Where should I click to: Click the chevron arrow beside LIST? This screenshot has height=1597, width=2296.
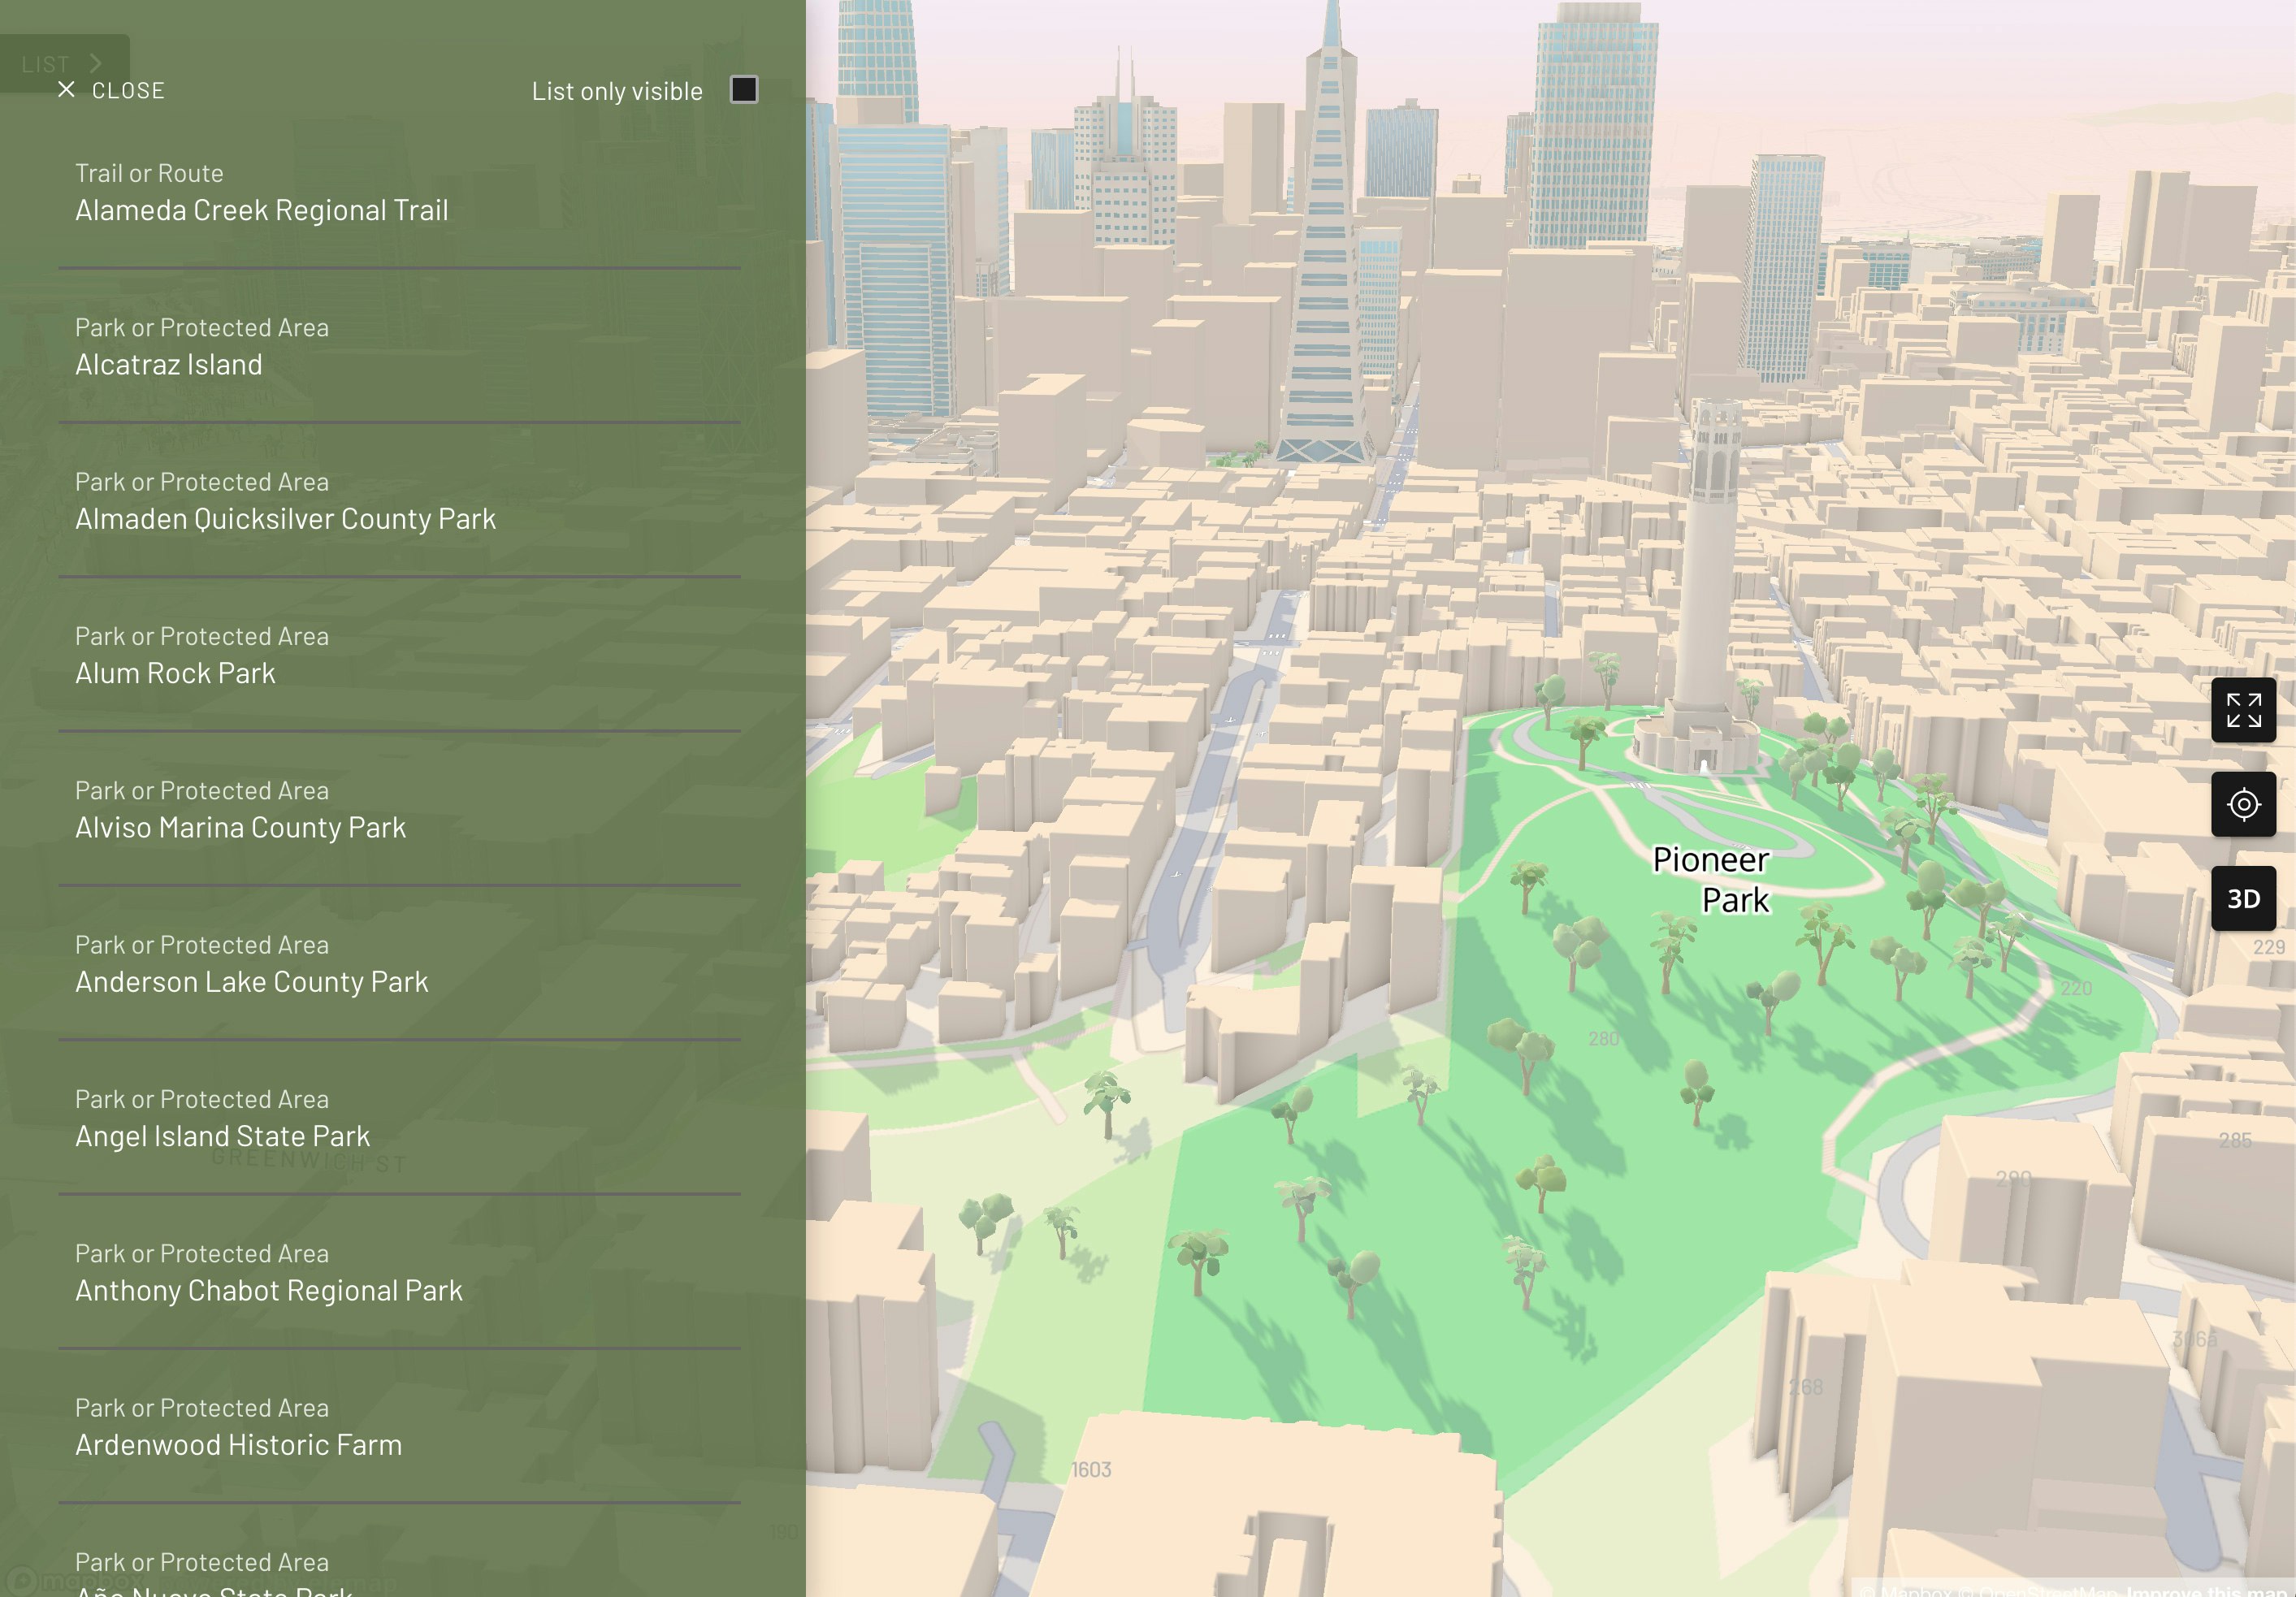tap(96, 62)
